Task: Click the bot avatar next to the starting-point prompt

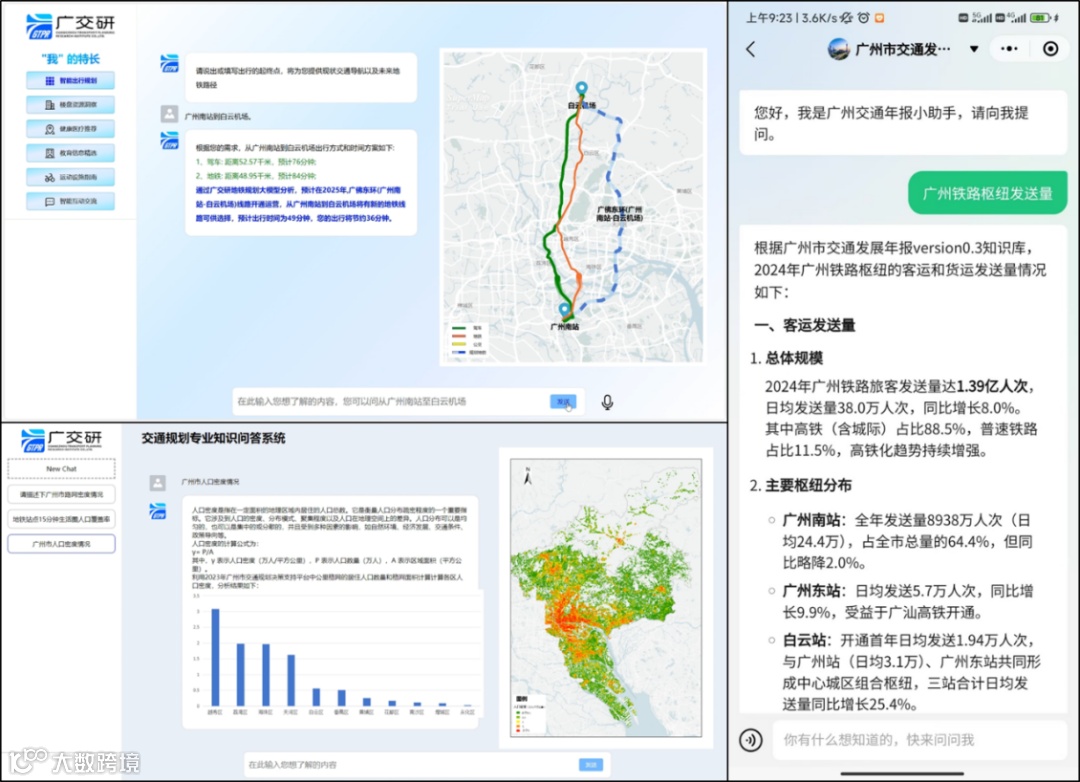Action: point(169,63)
